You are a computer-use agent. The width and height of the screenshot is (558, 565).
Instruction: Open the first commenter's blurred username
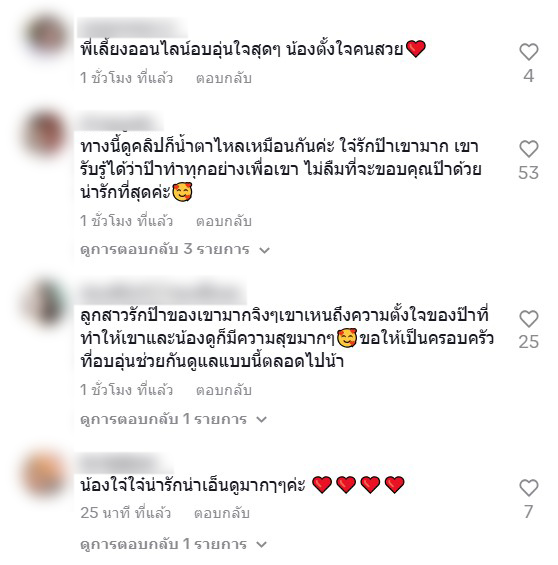click(x=133, y=27)
